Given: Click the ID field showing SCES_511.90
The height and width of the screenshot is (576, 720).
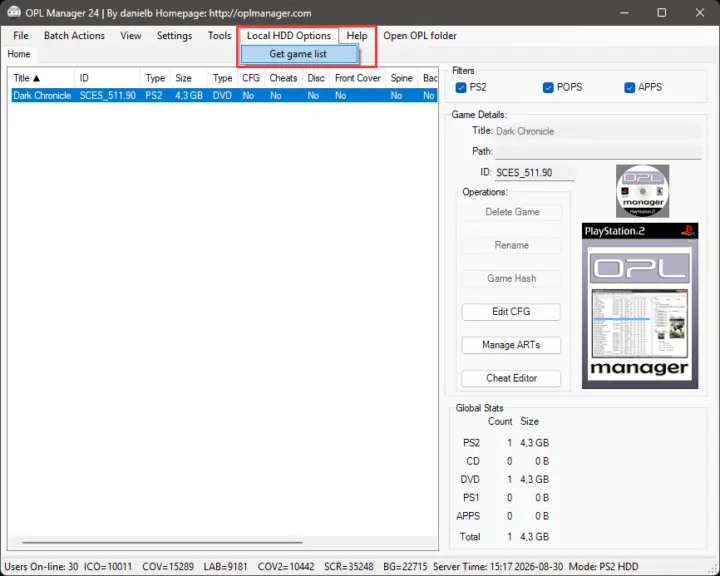Looking at the screenshot, I should click(x=534, y=173).
